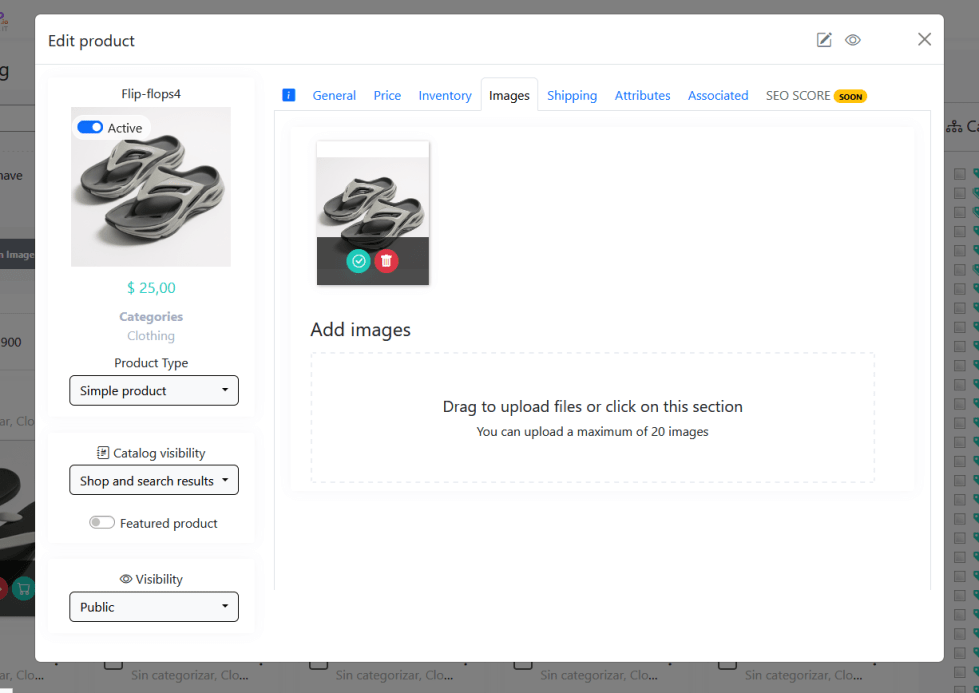The image size is (979, 693).
Task: Close the Edit product dialog
Action: click(x=924, y=39)
